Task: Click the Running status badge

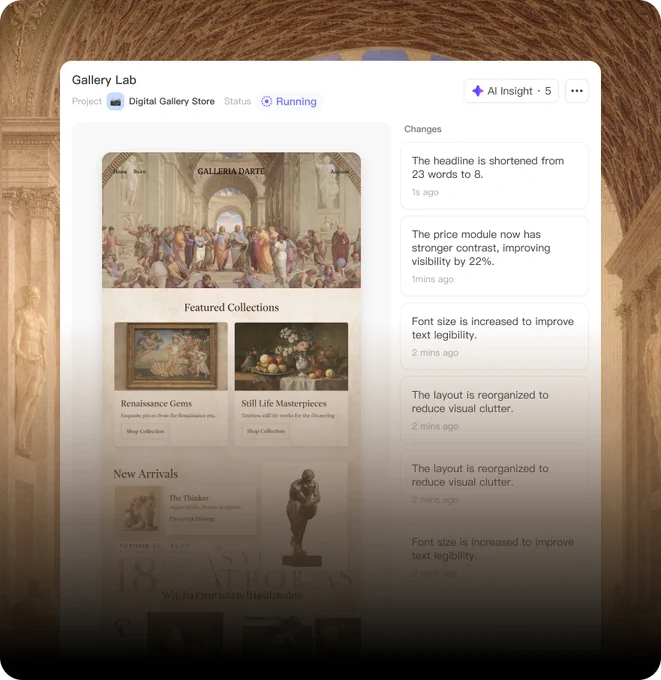Action: (289, 101)
